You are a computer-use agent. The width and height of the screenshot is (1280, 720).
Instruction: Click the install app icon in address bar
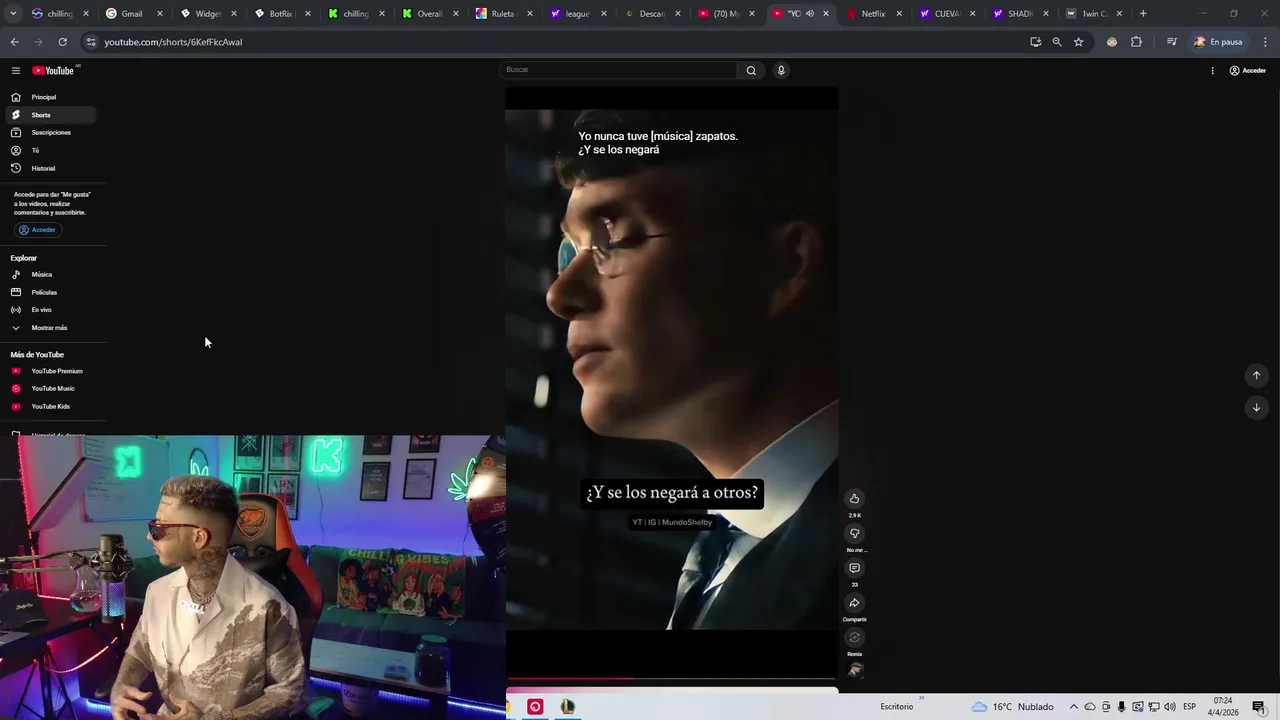(1035, 42)
